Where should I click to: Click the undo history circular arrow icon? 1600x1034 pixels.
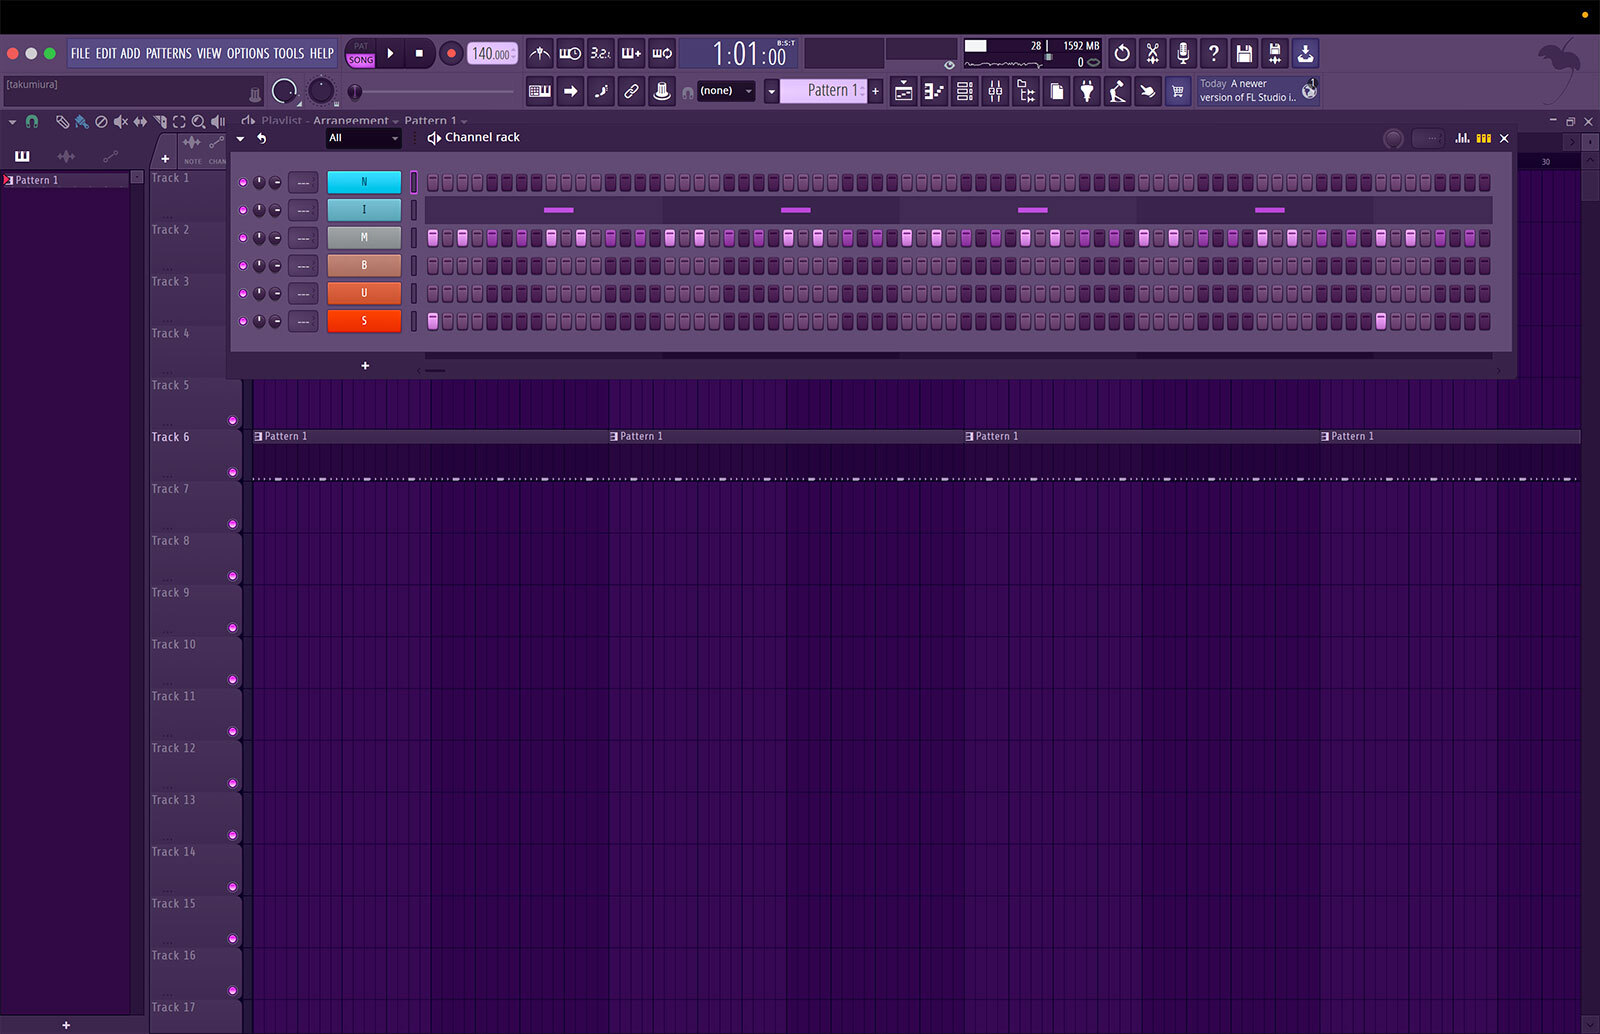(x=1122, y=54)
